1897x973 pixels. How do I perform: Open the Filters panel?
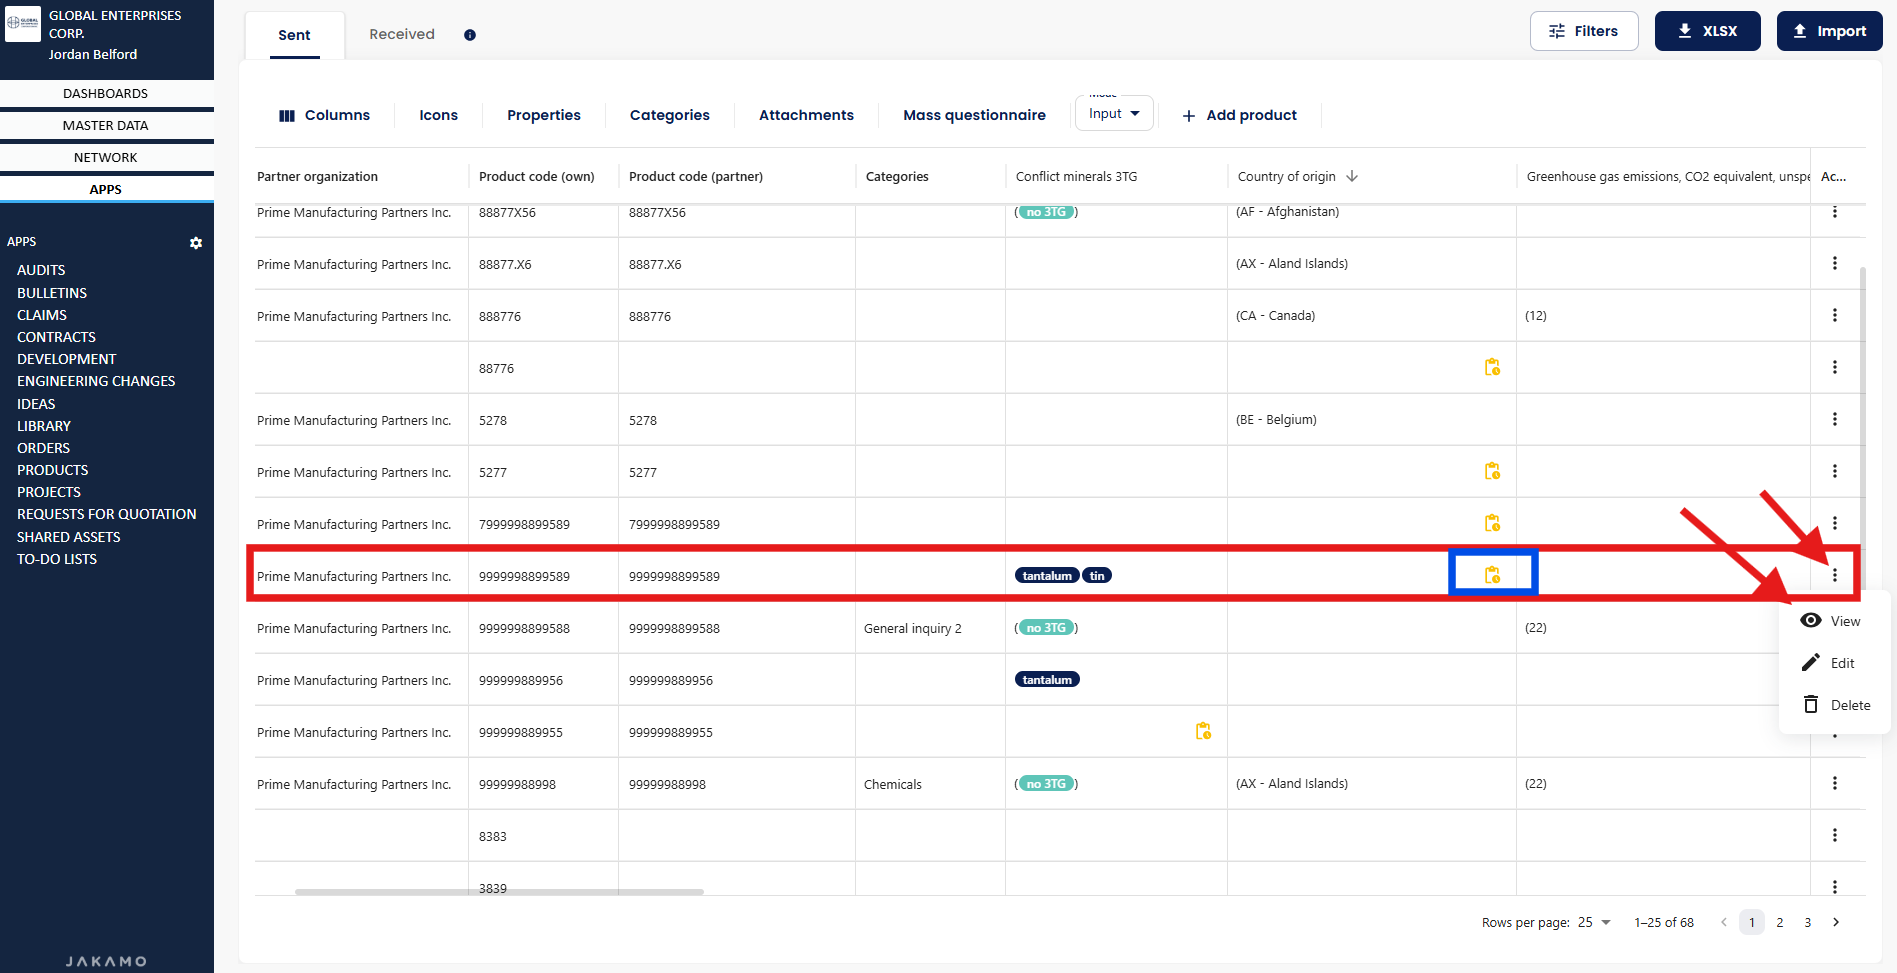1583,31
